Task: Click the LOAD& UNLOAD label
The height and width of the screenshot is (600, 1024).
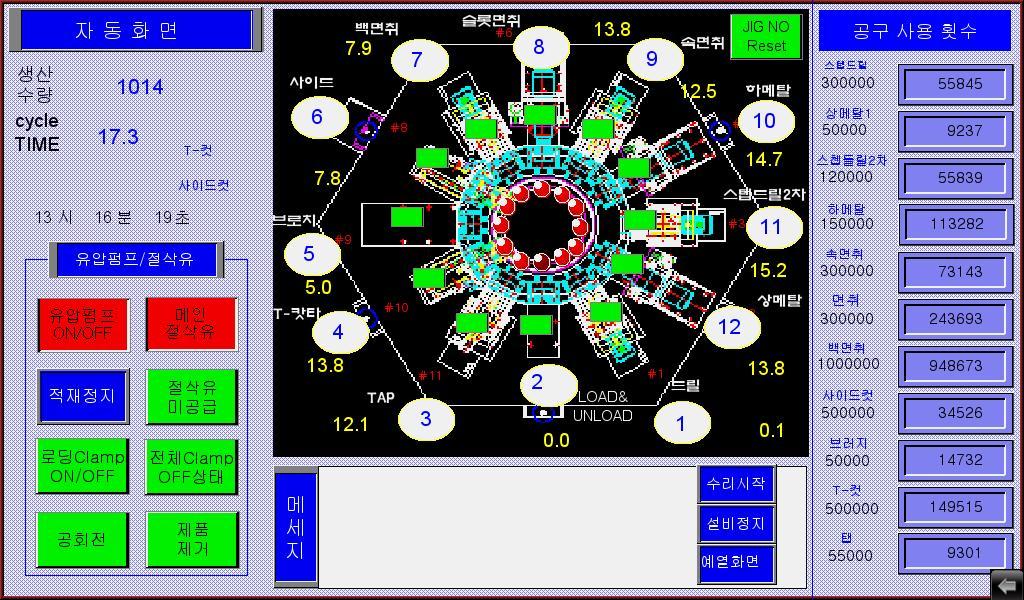Action: [x=602, y=406]
